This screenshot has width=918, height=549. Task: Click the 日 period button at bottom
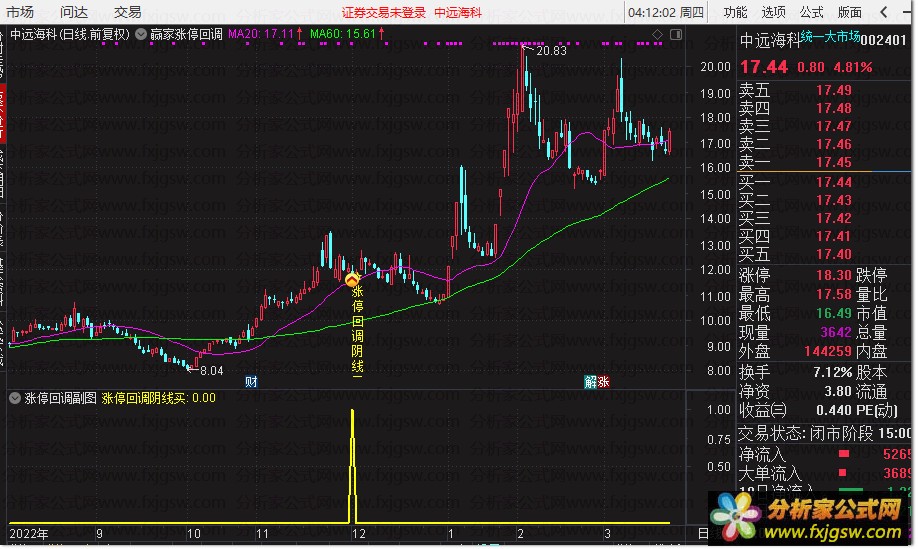tap(703, 534)
